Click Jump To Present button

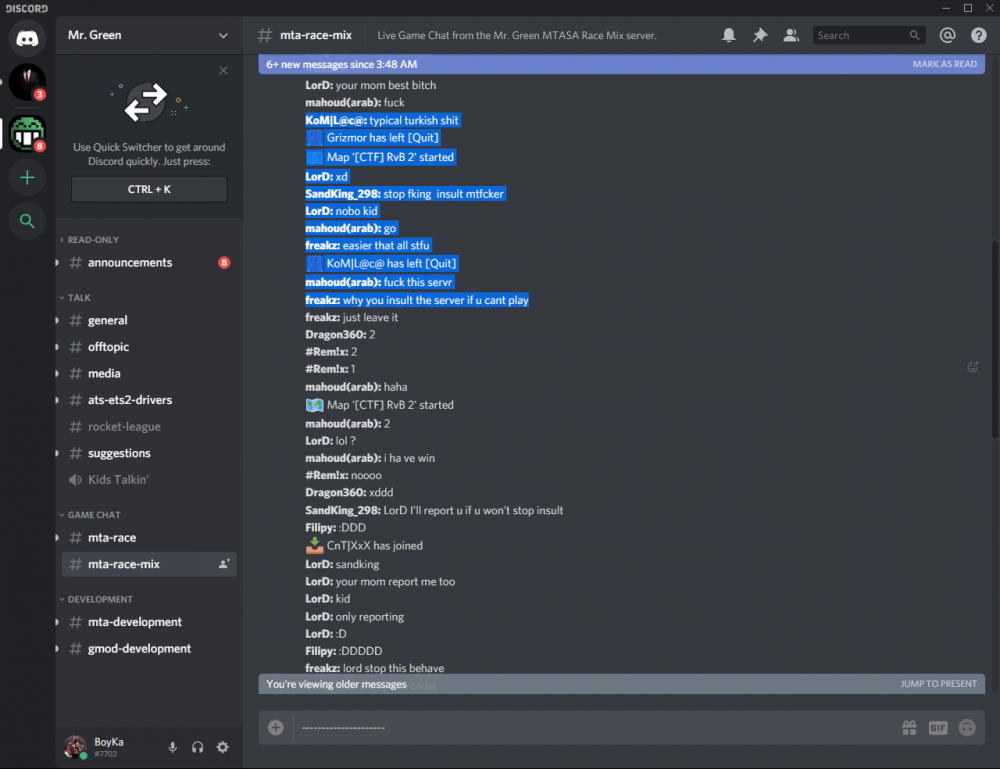938,684
